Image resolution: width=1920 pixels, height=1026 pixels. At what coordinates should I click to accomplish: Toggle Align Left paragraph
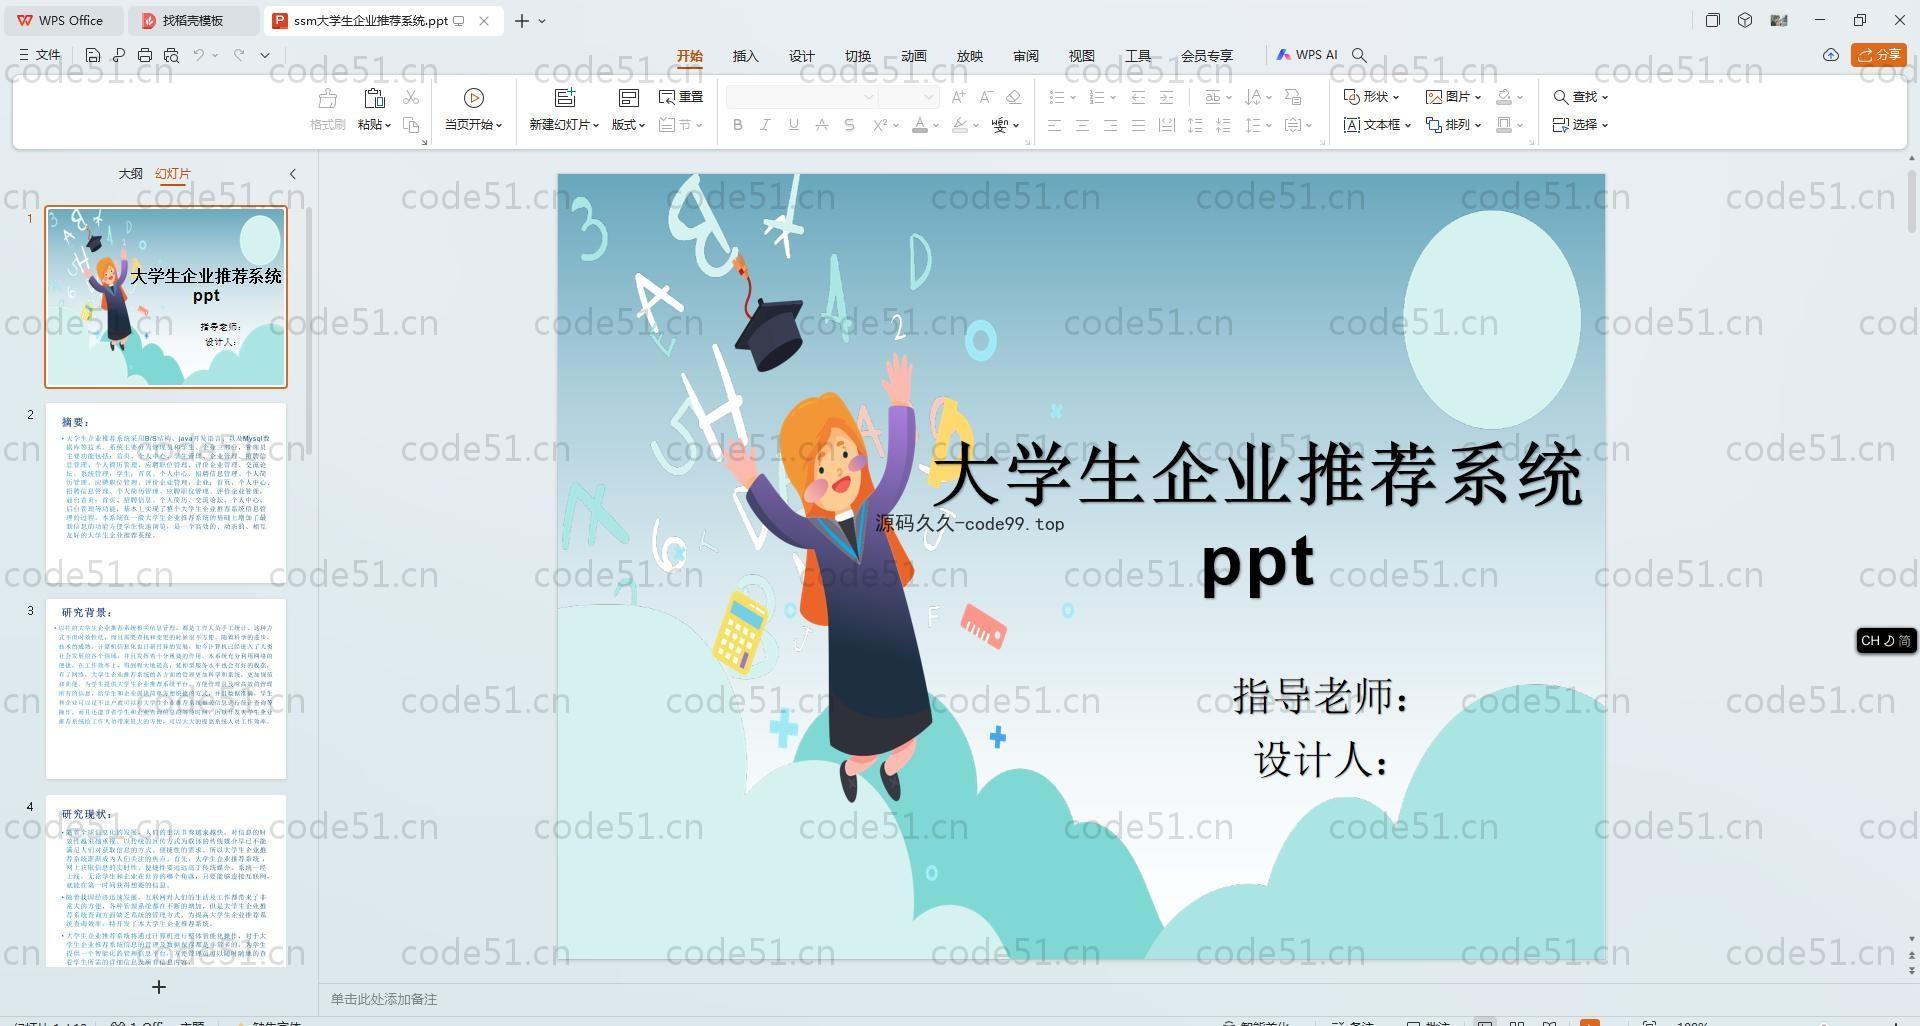(1054, 125)
